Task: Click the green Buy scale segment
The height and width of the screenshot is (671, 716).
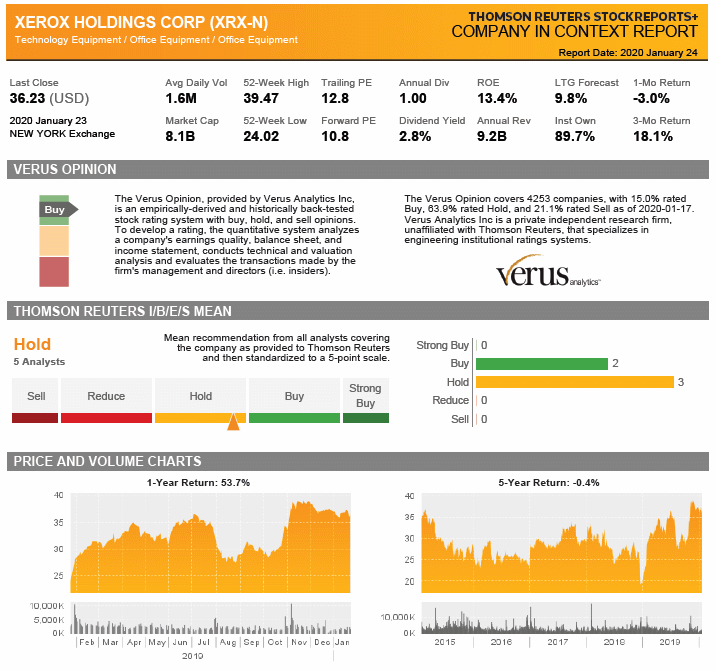Action: (x=295, y=418)
